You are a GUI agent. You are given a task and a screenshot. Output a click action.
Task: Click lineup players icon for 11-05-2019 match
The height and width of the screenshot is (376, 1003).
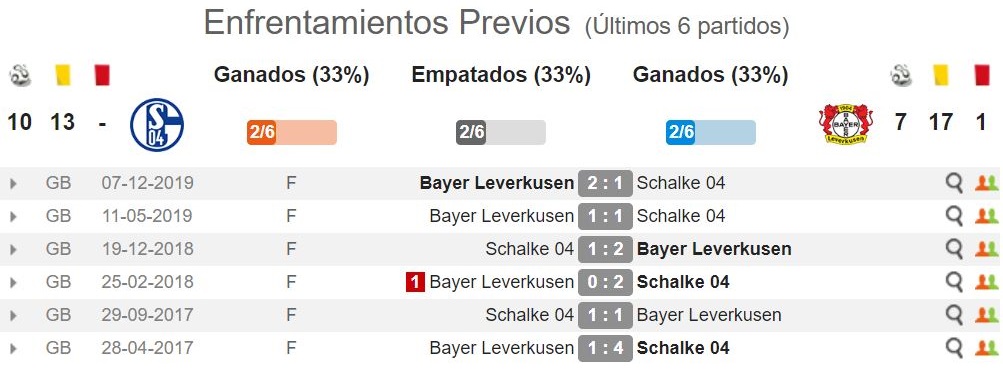coord(986,217)
